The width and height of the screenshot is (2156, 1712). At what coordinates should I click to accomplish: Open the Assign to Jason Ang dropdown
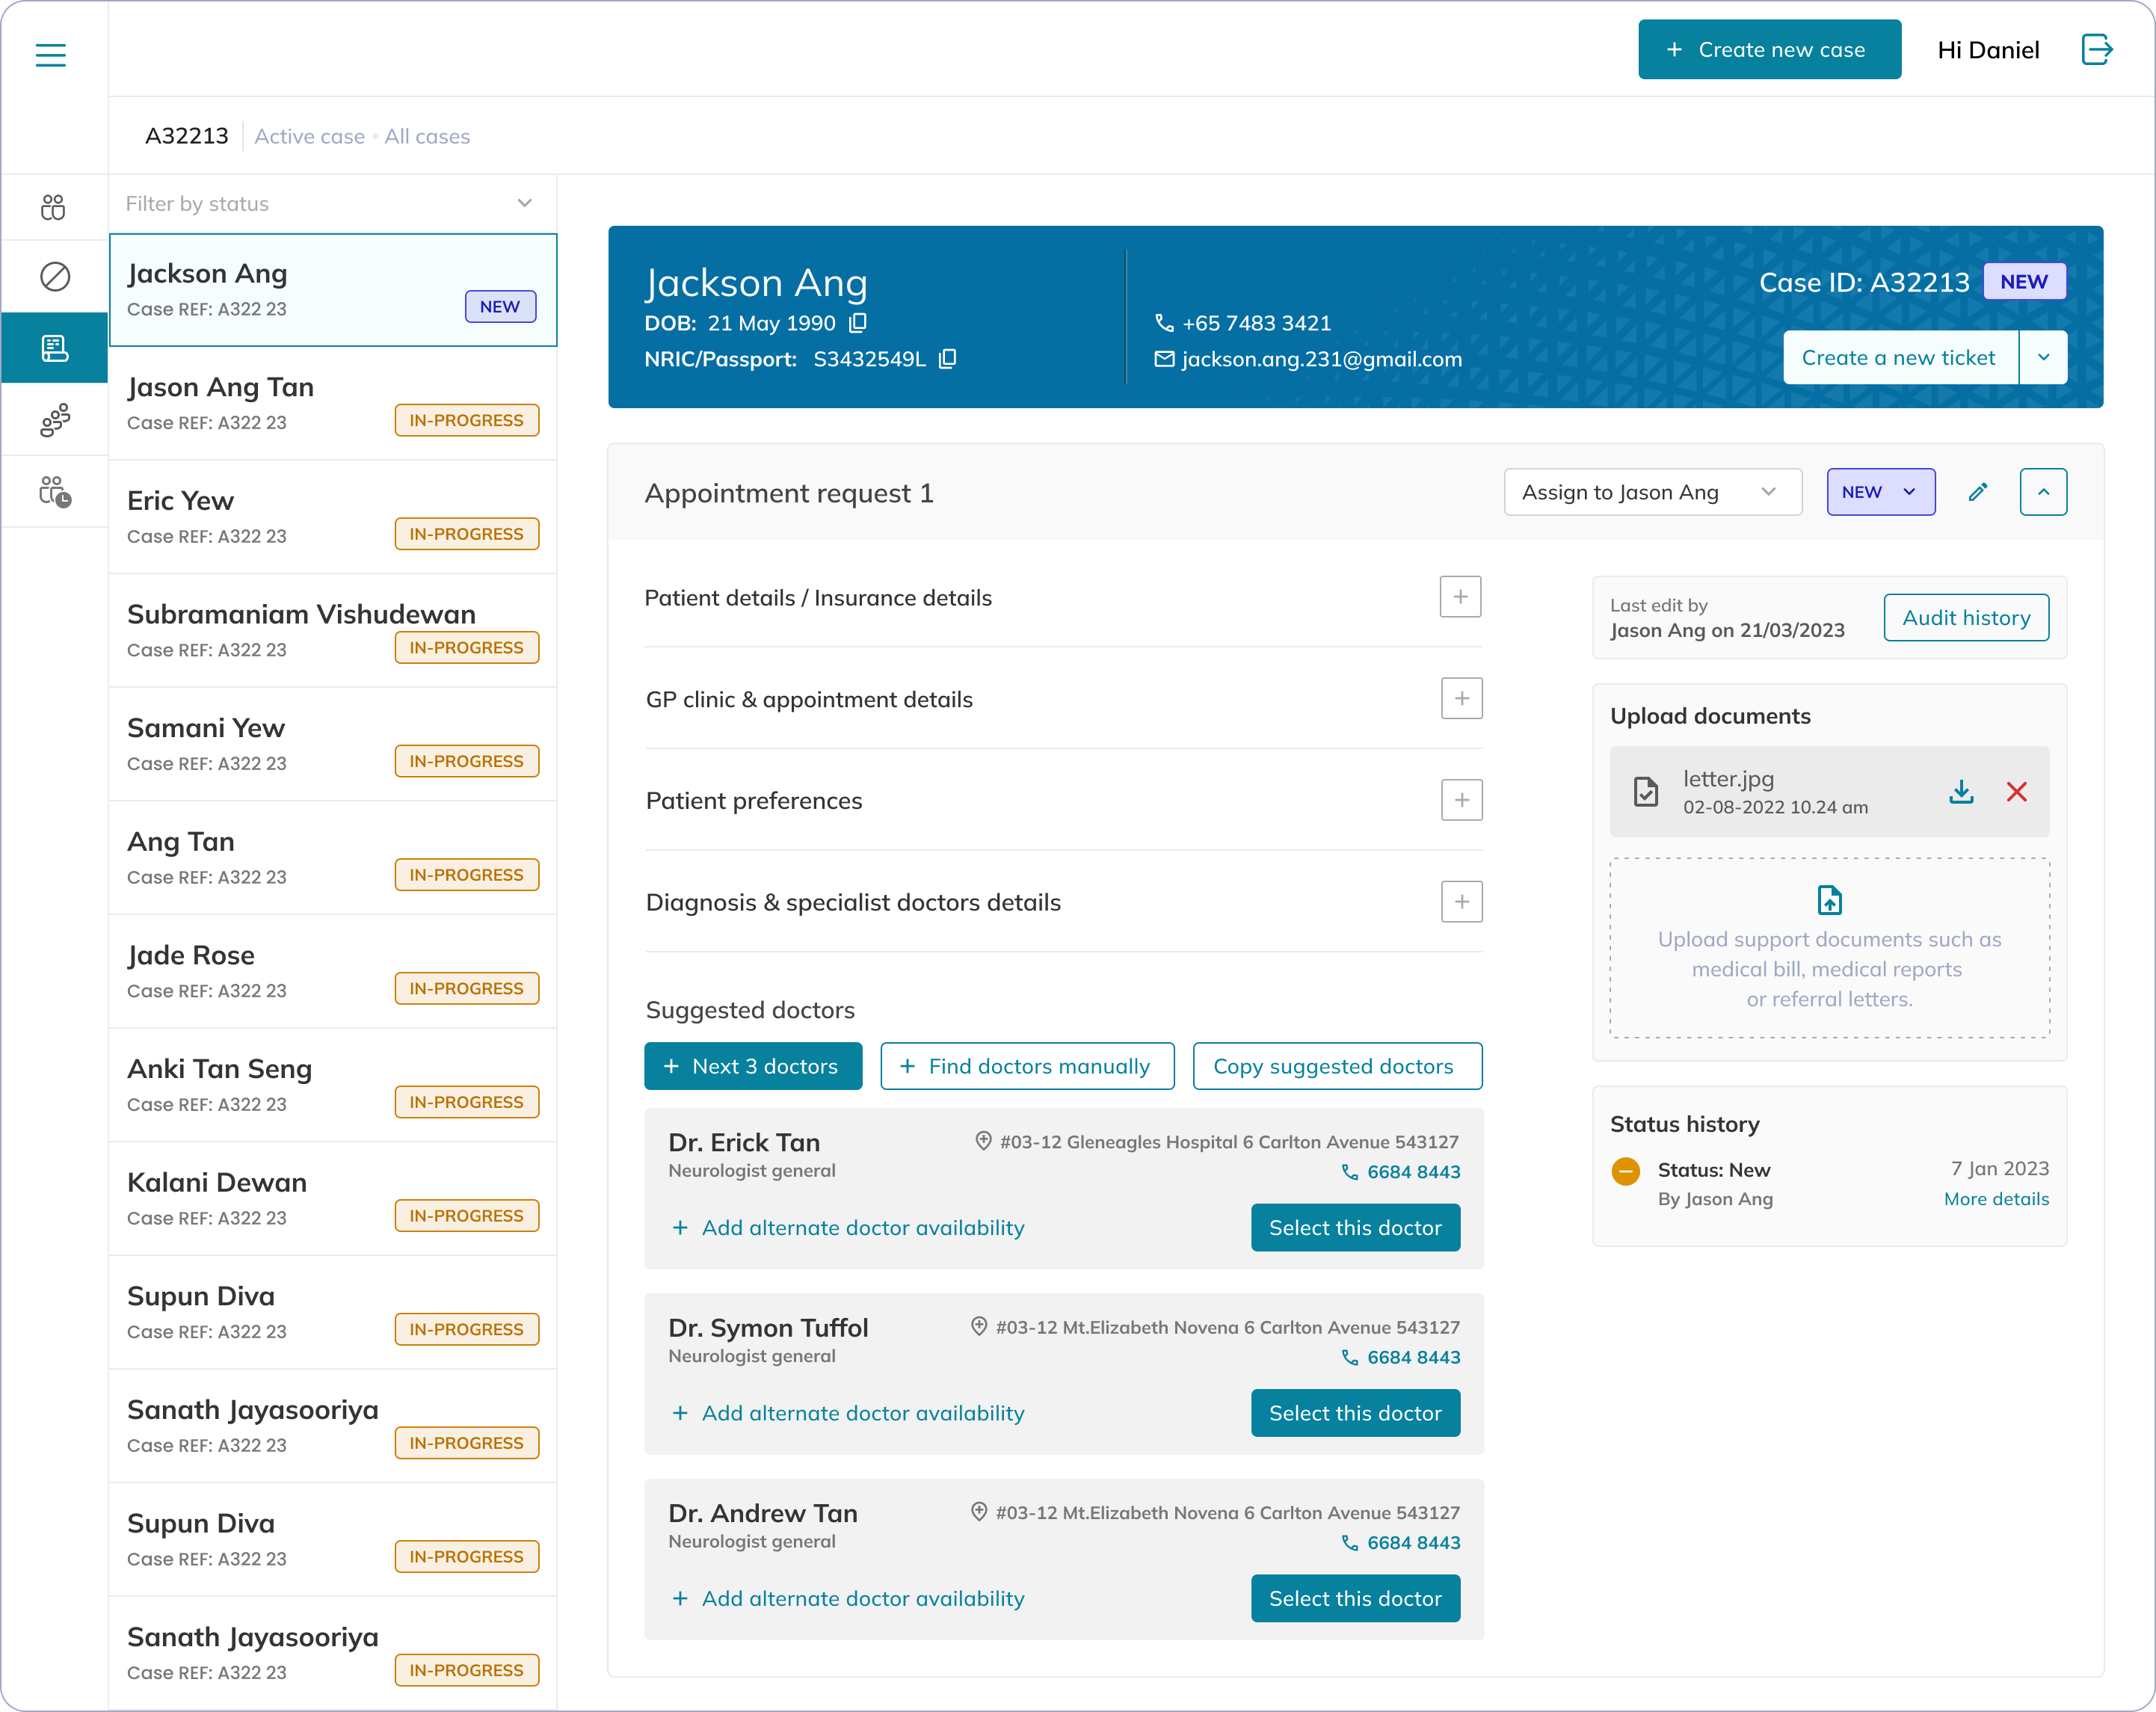pos(1652,492)
